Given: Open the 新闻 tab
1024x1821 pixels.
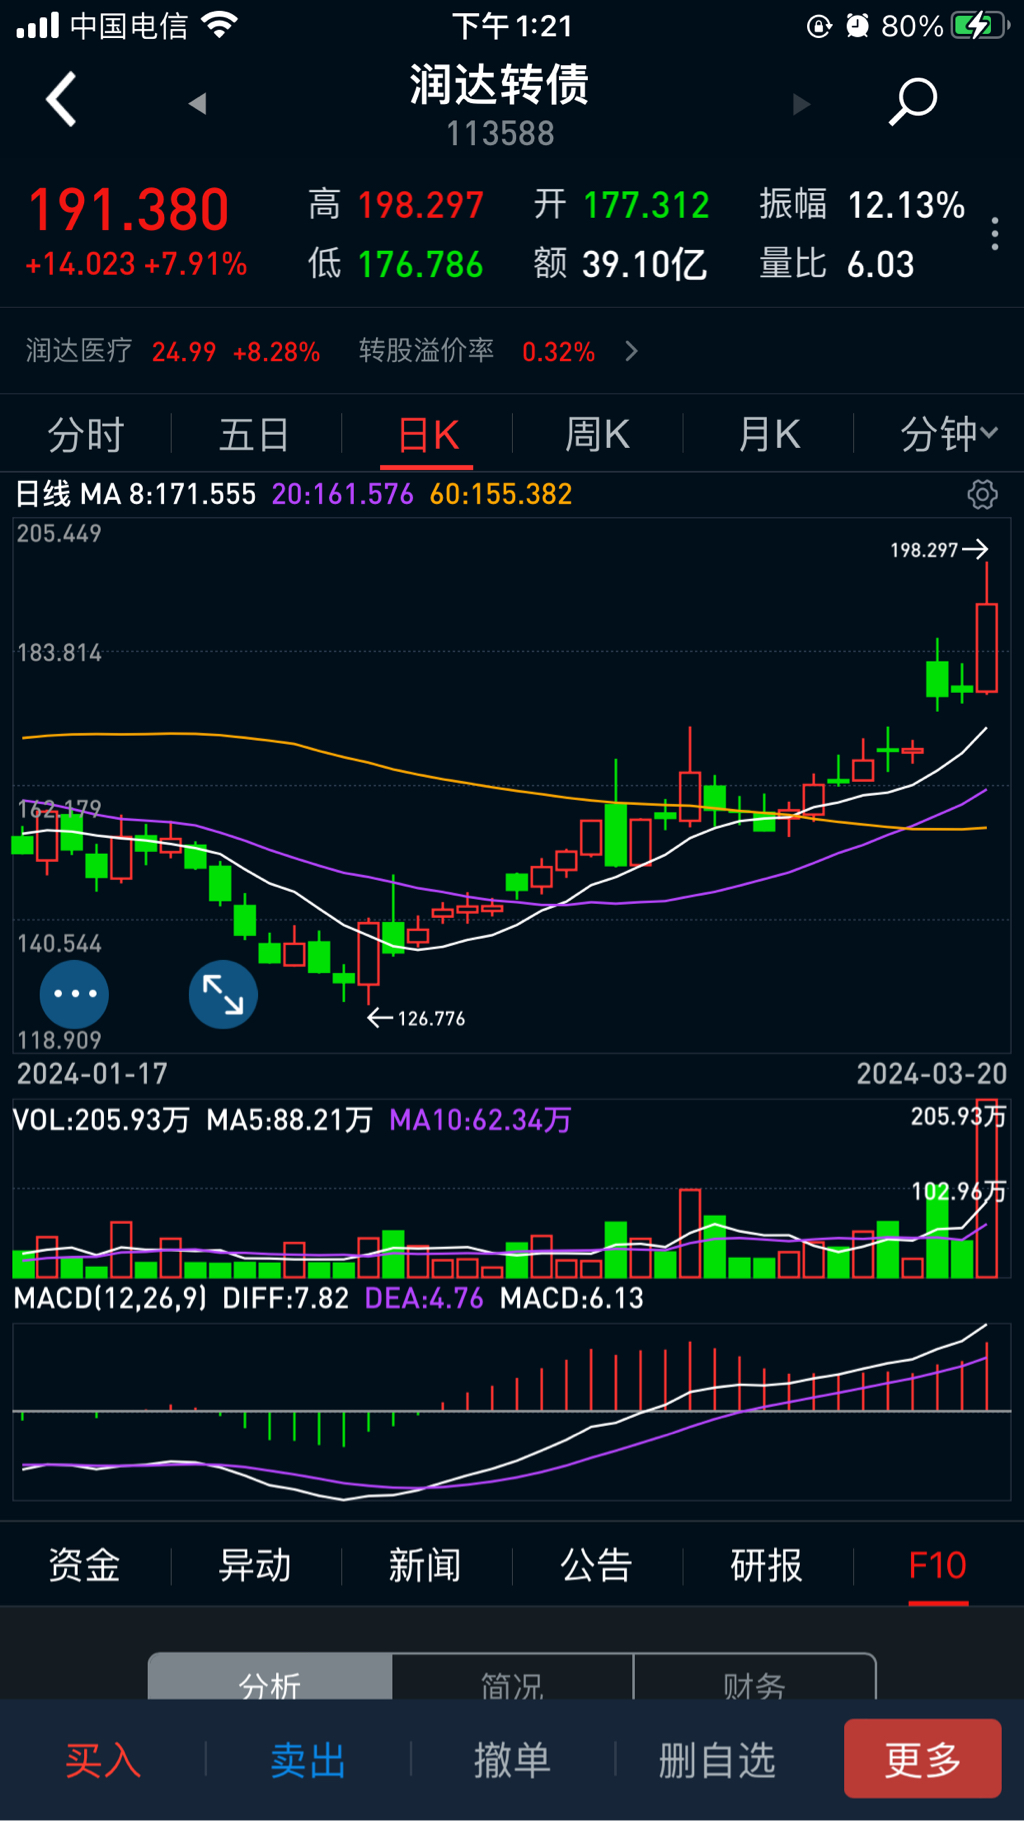Looking at the screenshot, I should coord(425,1565).
